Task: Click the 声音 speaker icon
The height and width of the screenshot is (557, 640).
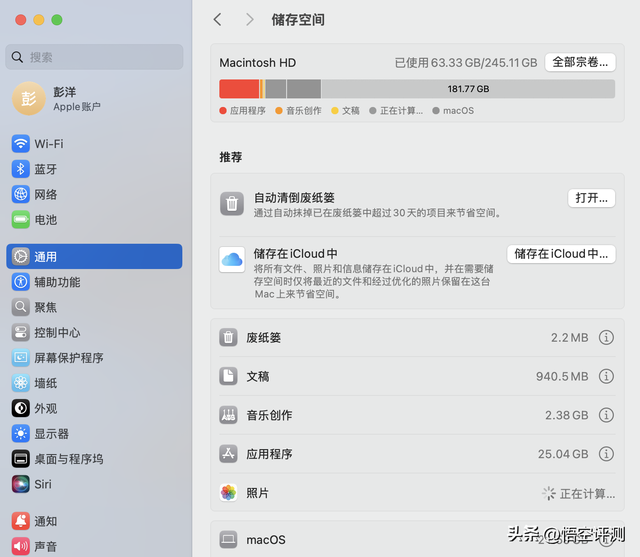Action: (x=20, y=546)
